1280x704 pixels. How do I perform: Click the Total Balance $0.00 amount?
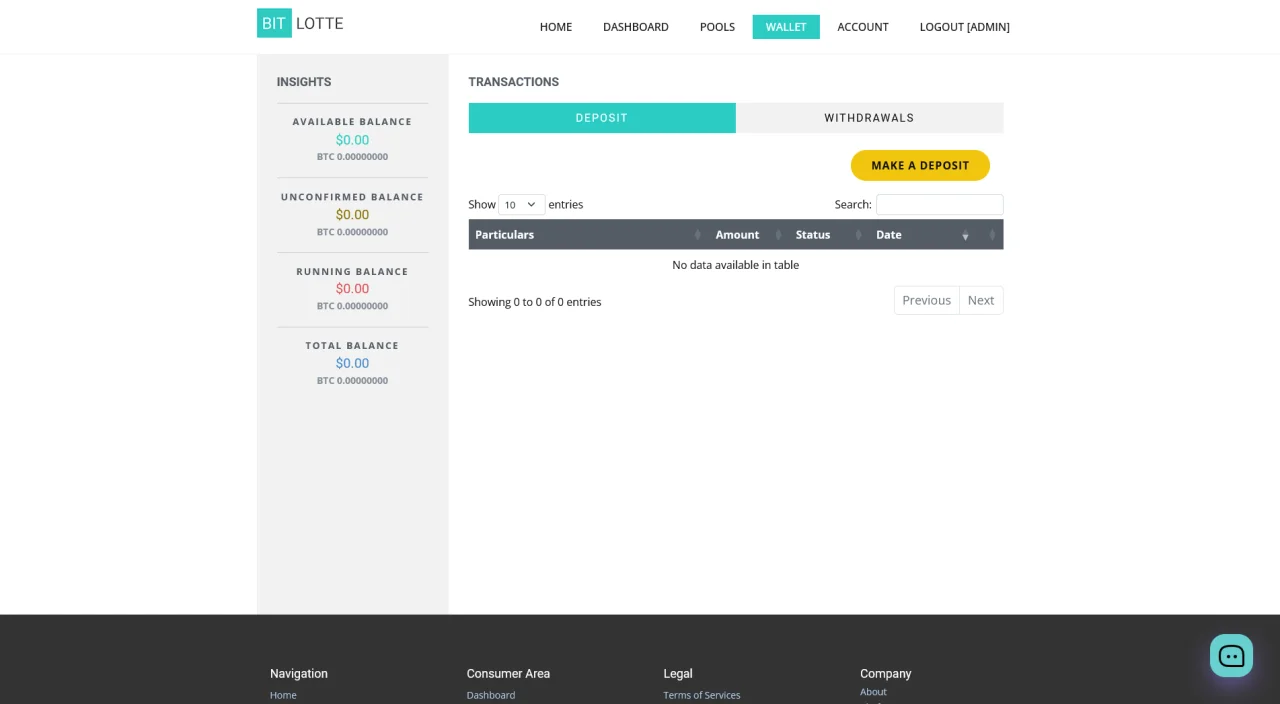tap(352, 363)
